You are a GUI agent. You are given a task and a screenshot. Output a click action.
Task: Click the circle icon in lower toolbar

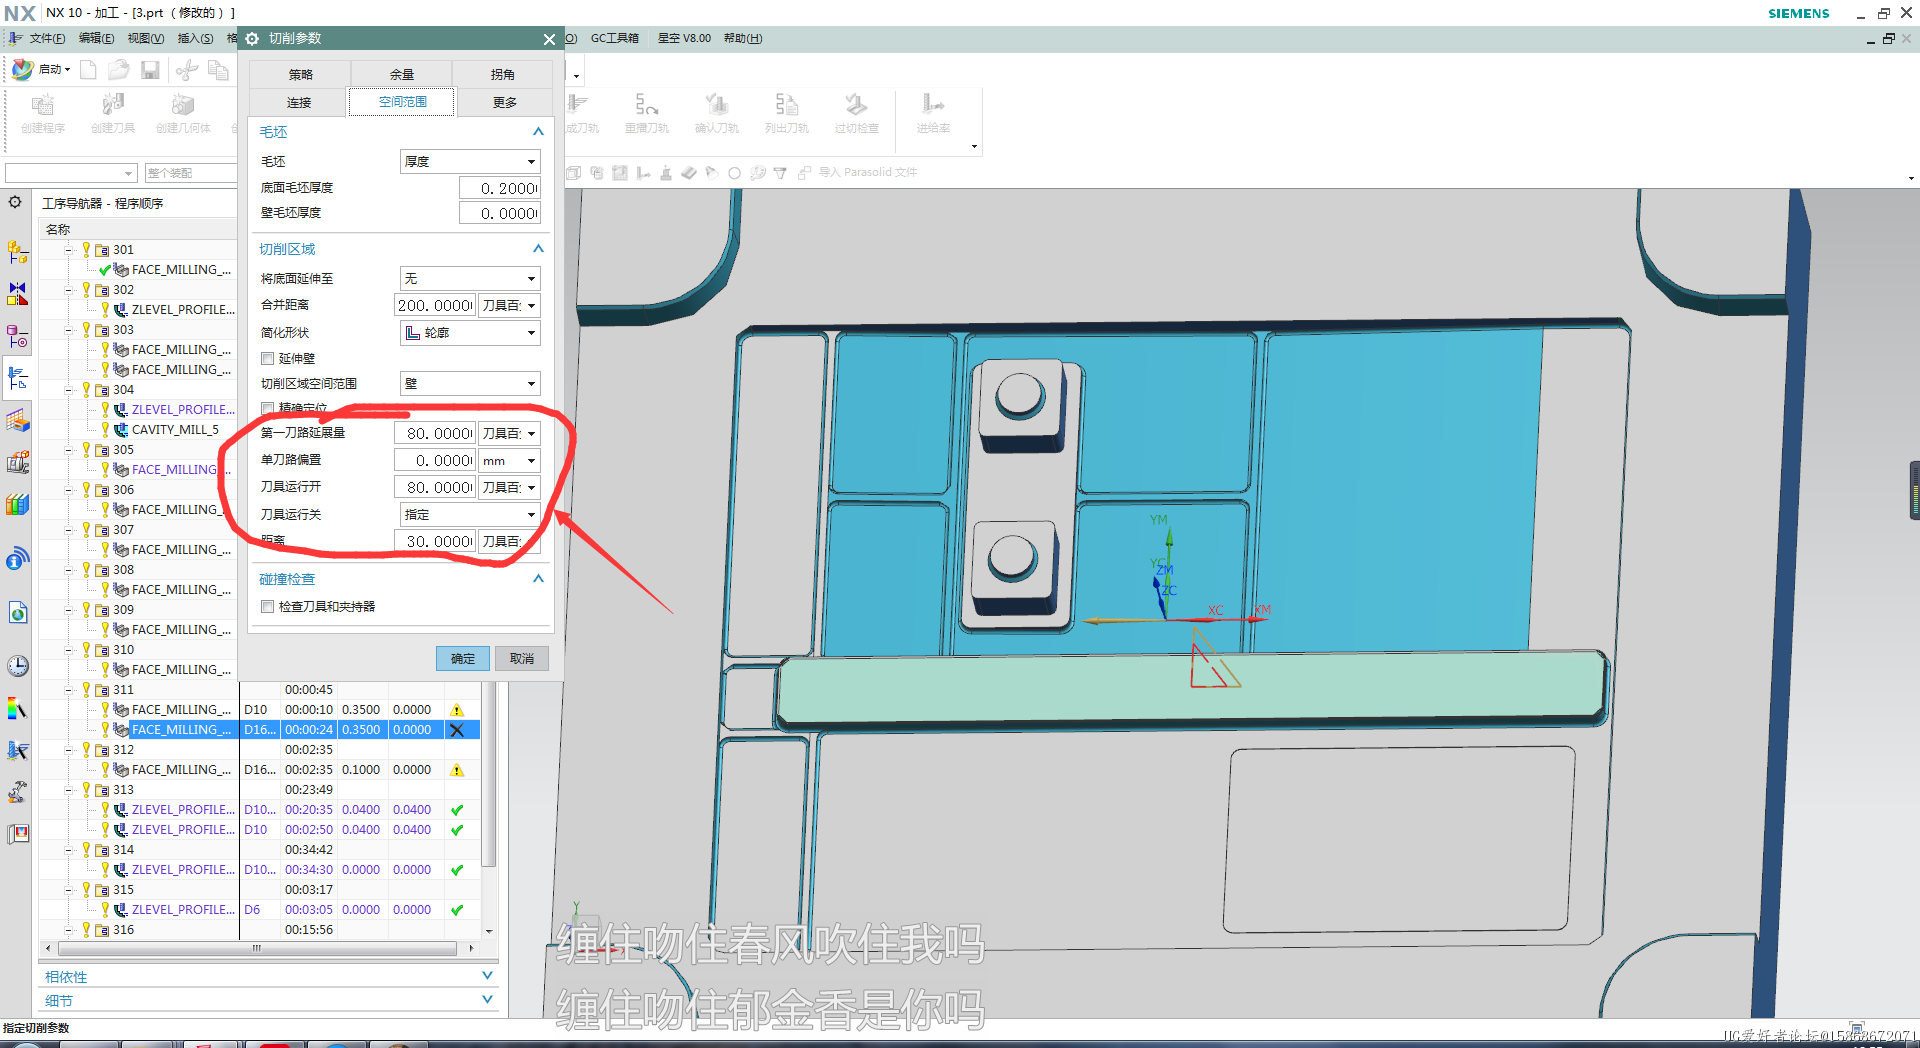tap(734, 173)
